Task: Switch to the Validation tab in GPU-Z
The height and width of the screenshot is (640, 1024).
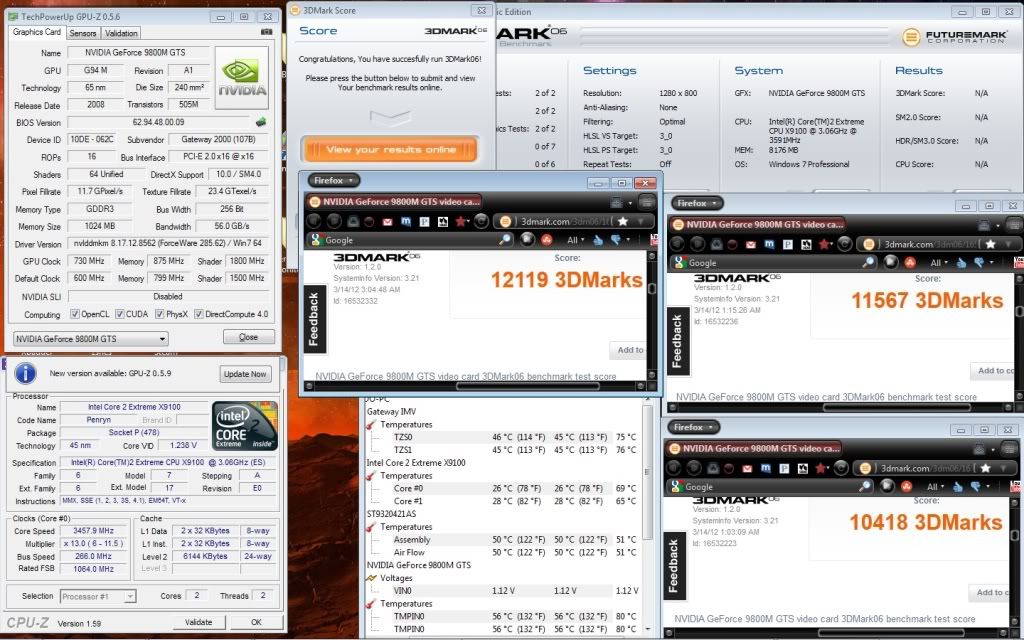Action: click(x=121, y=33)
